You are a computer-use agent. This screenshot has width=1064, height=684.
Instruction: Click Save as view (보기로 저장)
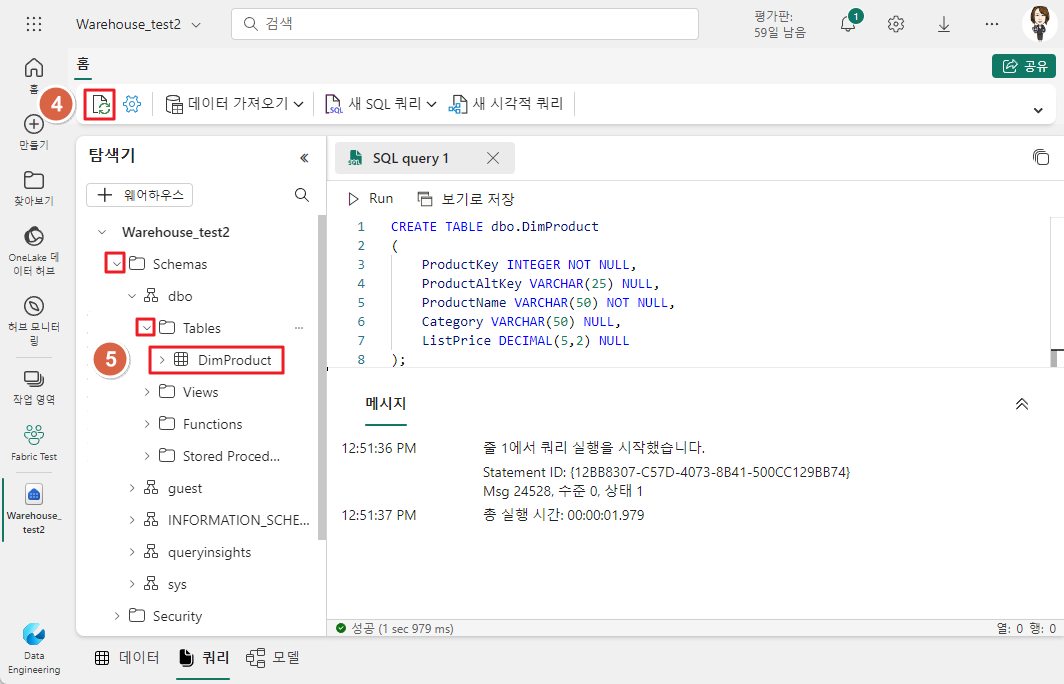[x=466, y=199]
